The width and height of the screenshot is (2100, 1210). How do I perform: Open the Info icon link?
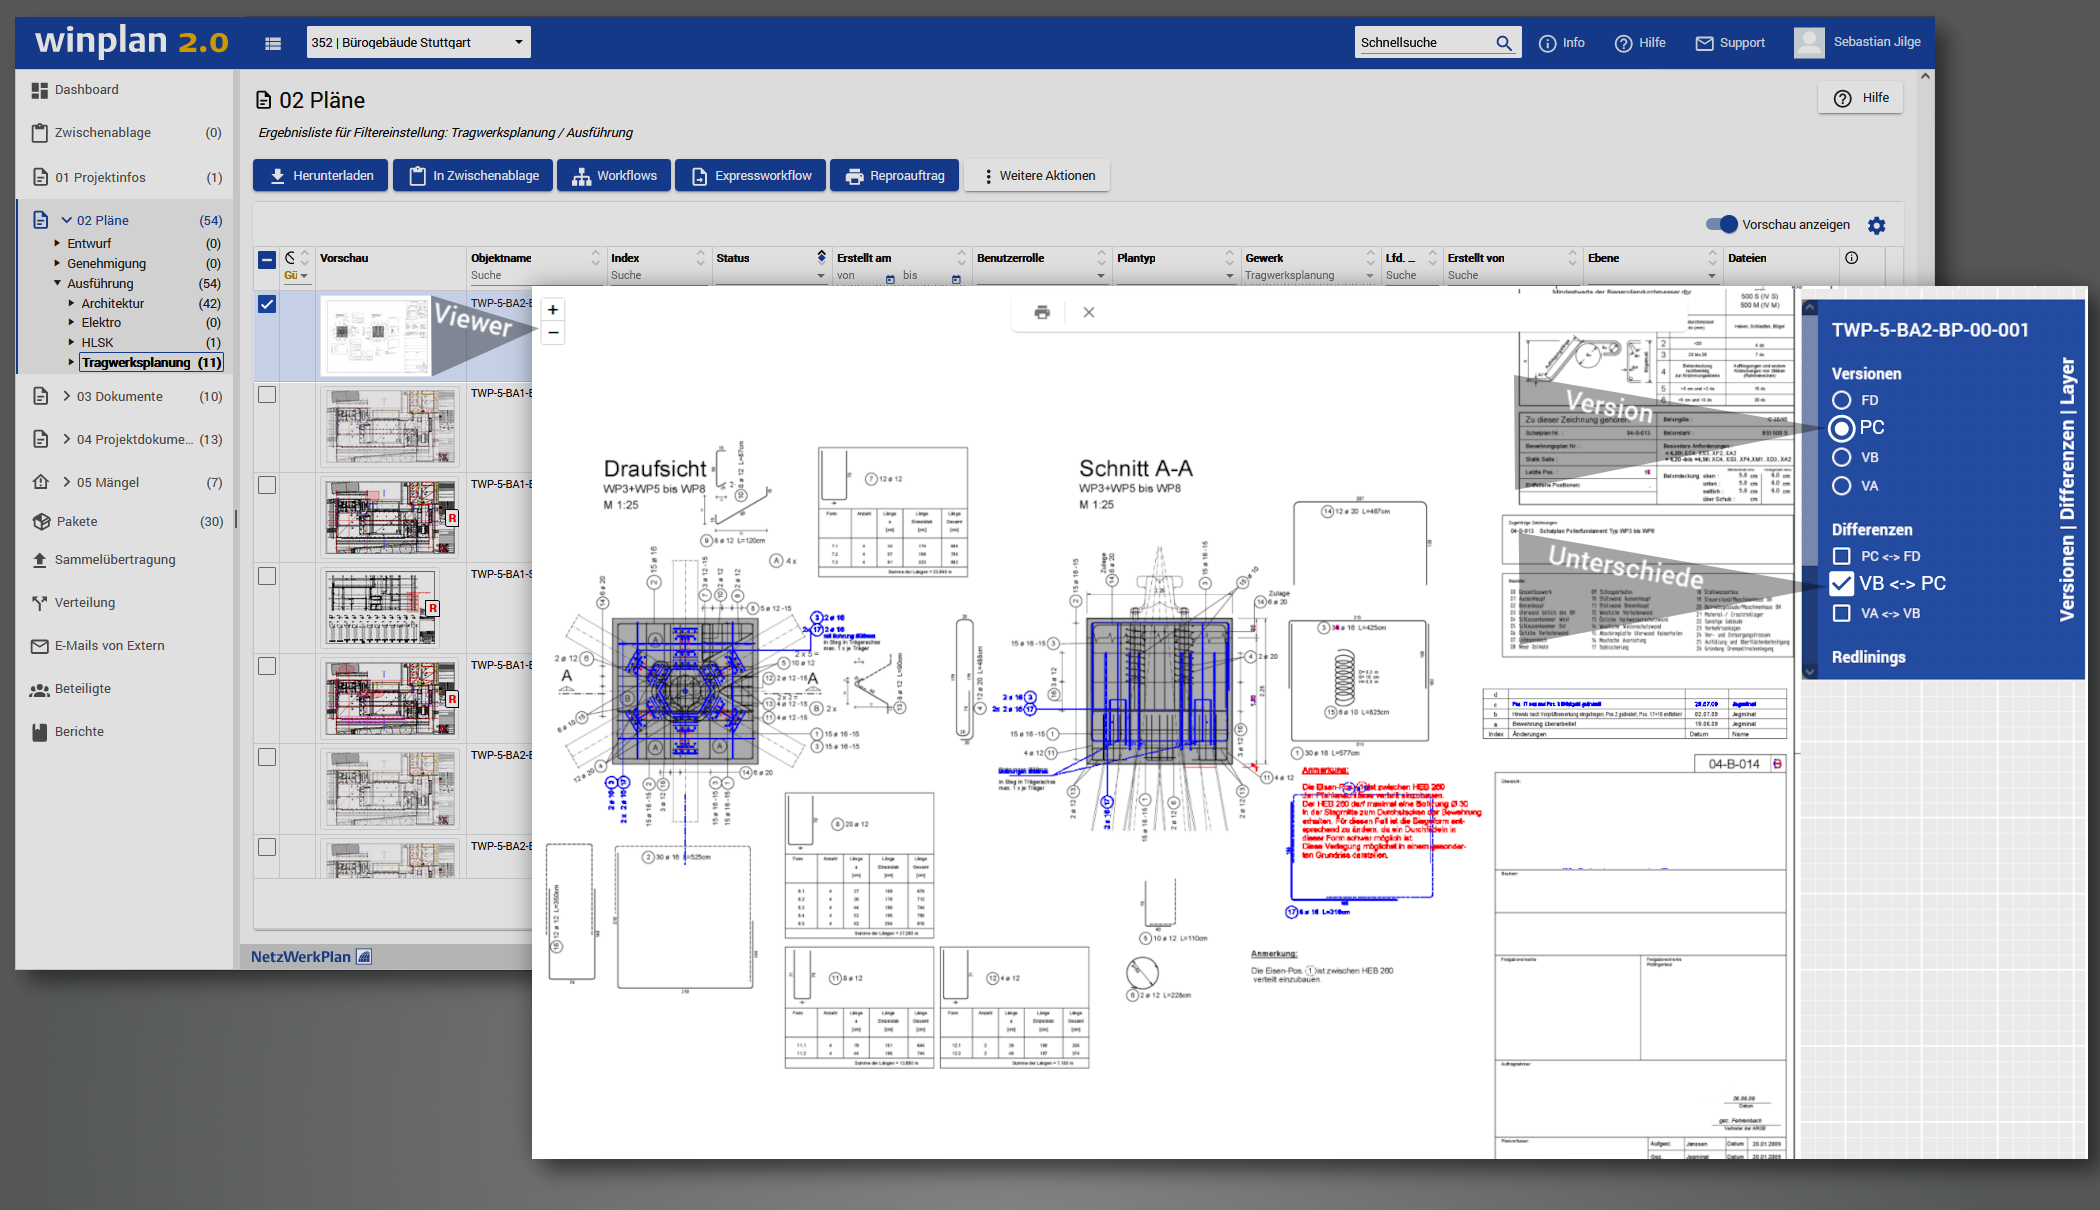1561,43
